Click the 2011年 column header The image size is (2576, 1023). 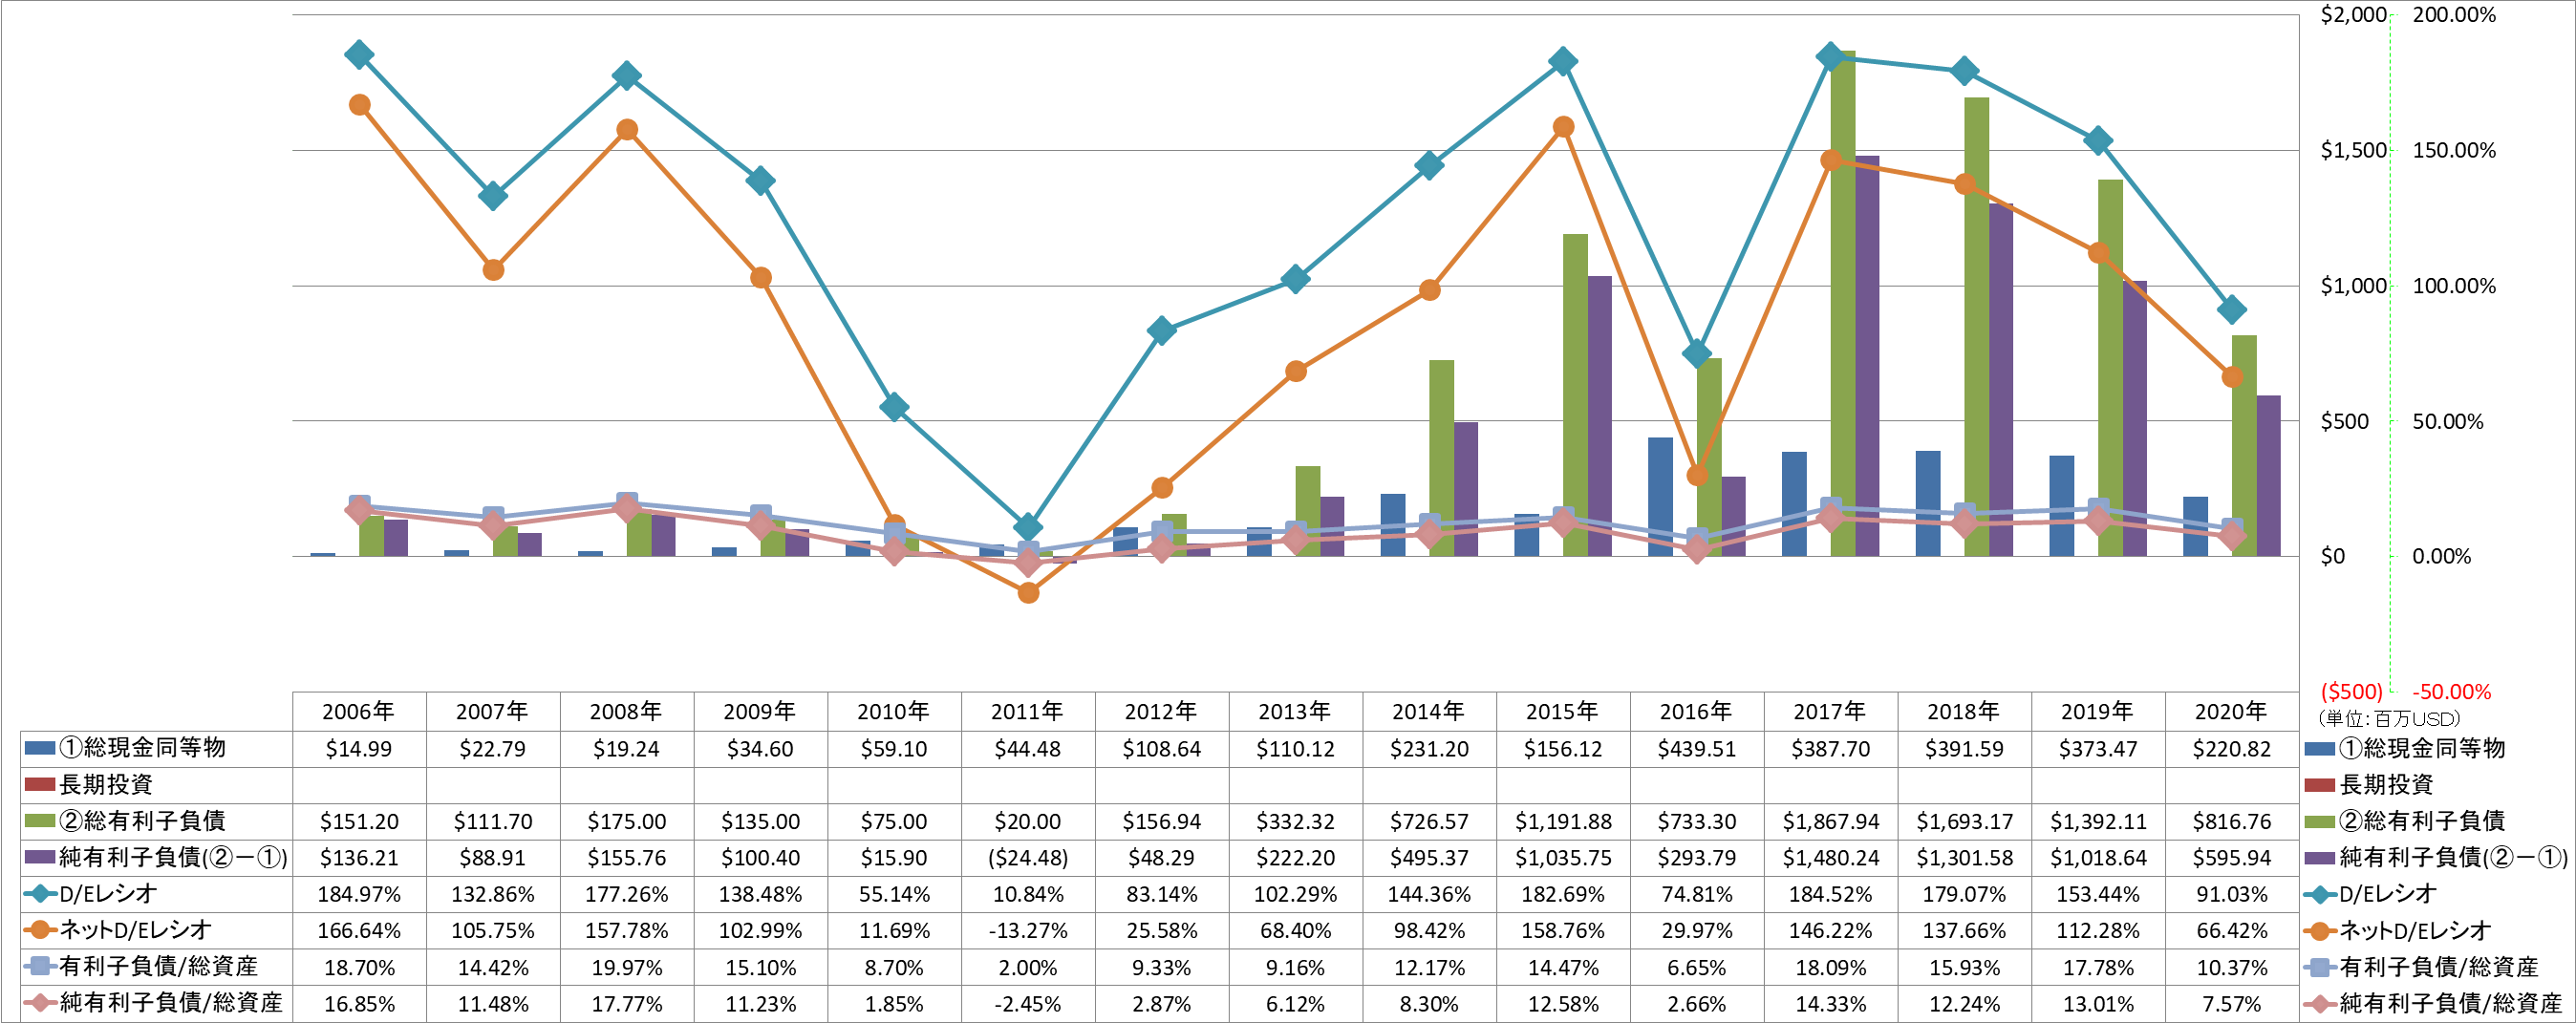(1028, 712)
